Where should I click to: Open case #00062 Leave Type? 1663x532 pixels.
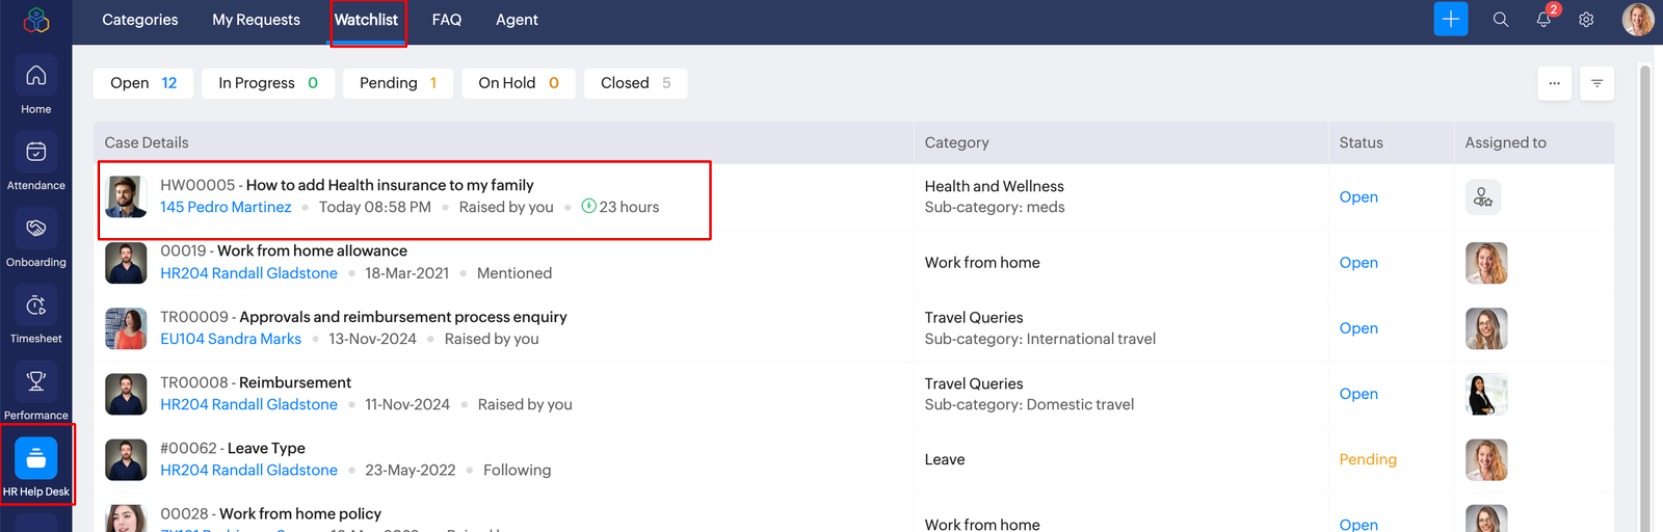[x=266, y=448]
